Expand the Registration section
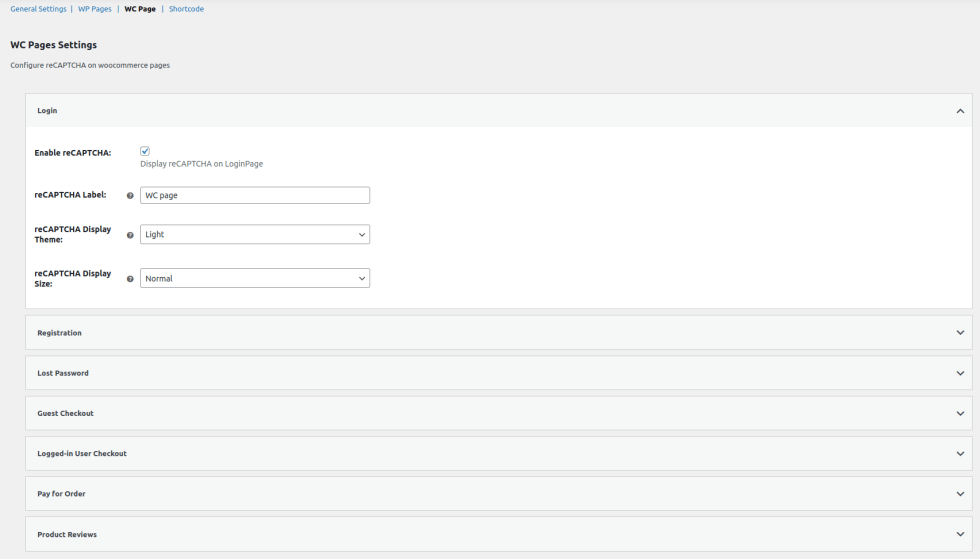This screenshot has width=980, height=559. [x=499, y=333]
